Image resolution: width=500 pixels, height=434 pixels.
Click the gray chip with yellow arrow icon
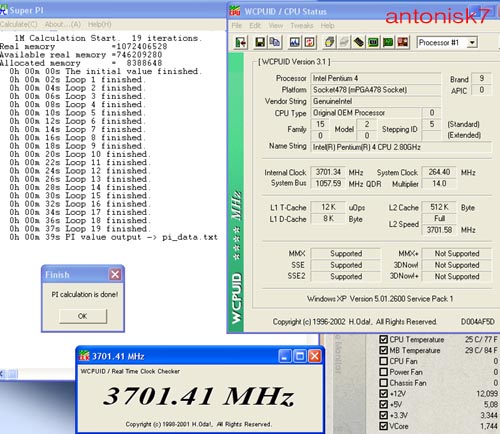pyautogui.click(x=329, y=42)
